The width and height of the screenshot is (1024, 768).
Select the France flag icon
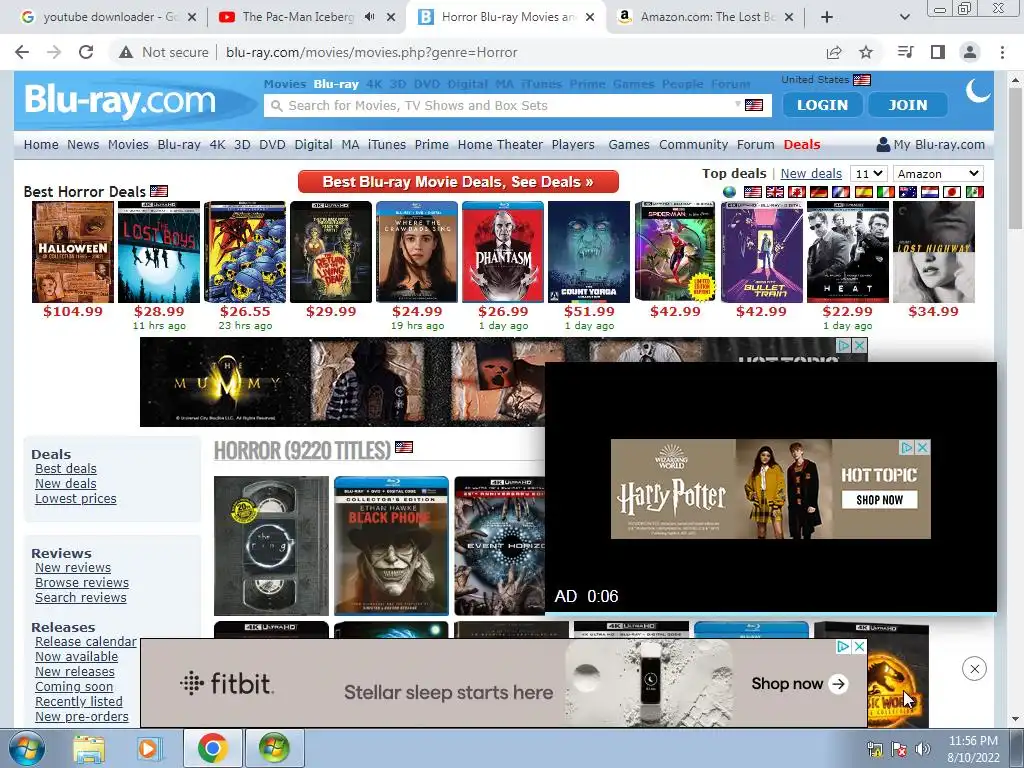point(841,192)
